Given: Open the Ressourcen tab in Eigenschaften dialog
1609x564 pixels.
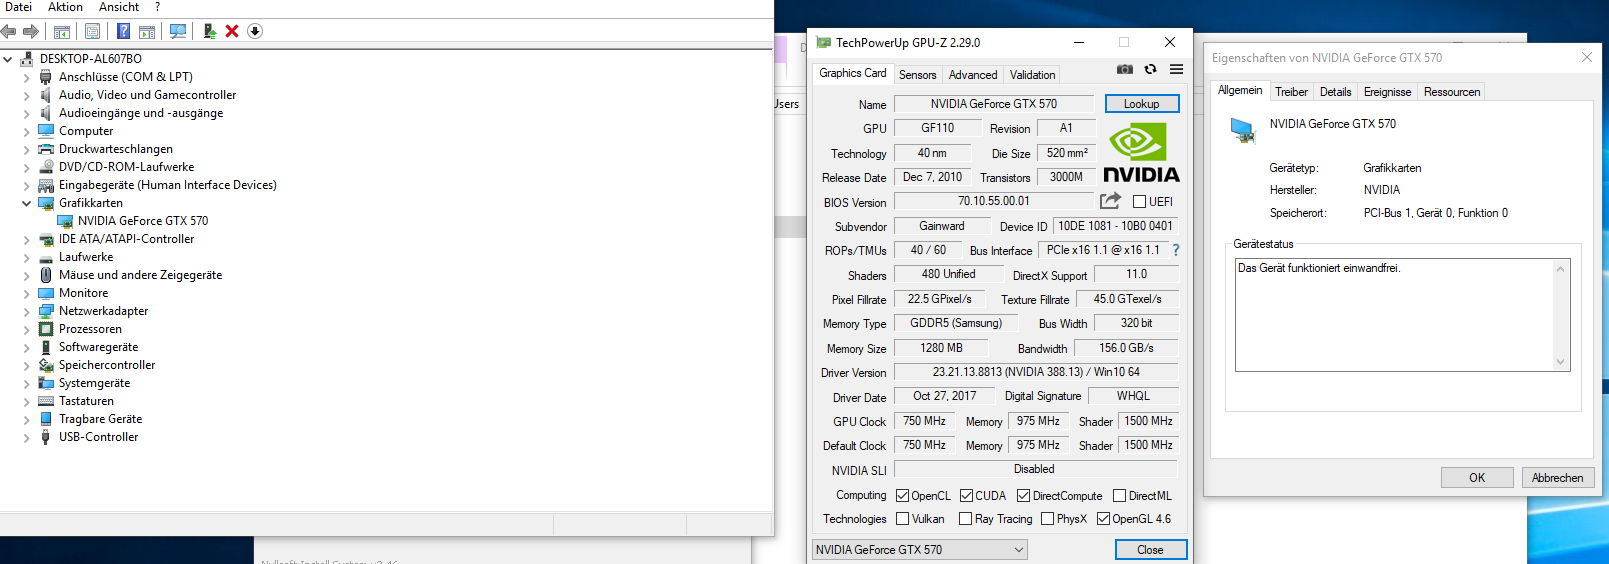Looking at the screenshot, I should [x=1451, y=92].
